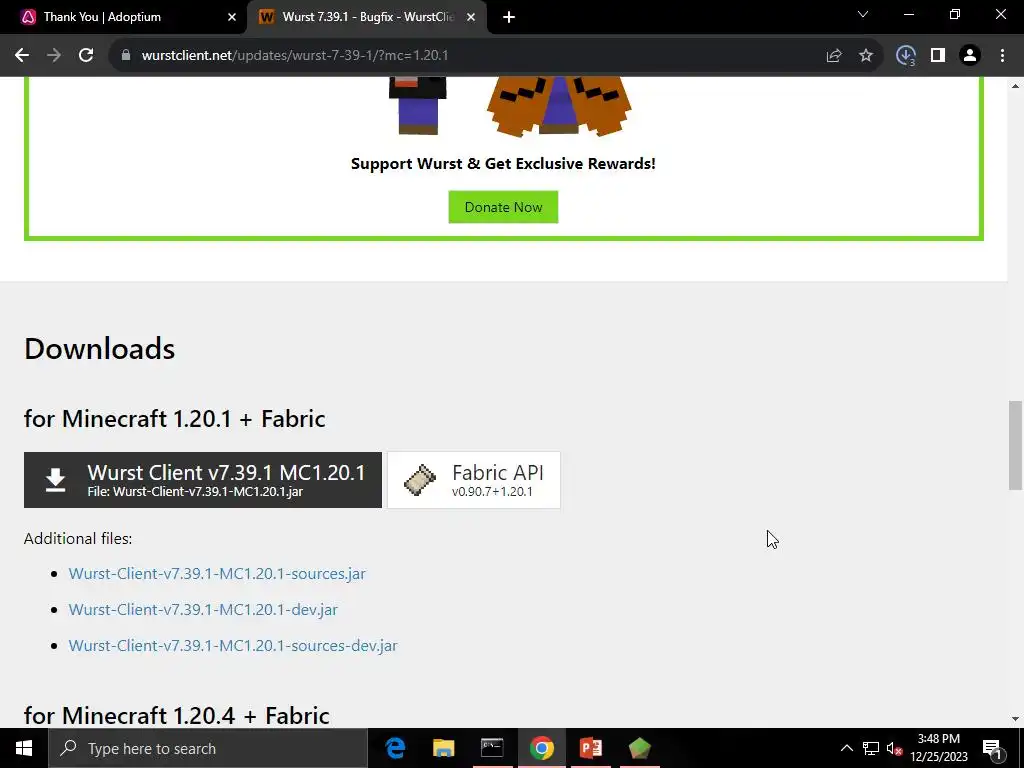1024x768 pixels.
Task: View site information via lock icon
Action: [126, 56]
